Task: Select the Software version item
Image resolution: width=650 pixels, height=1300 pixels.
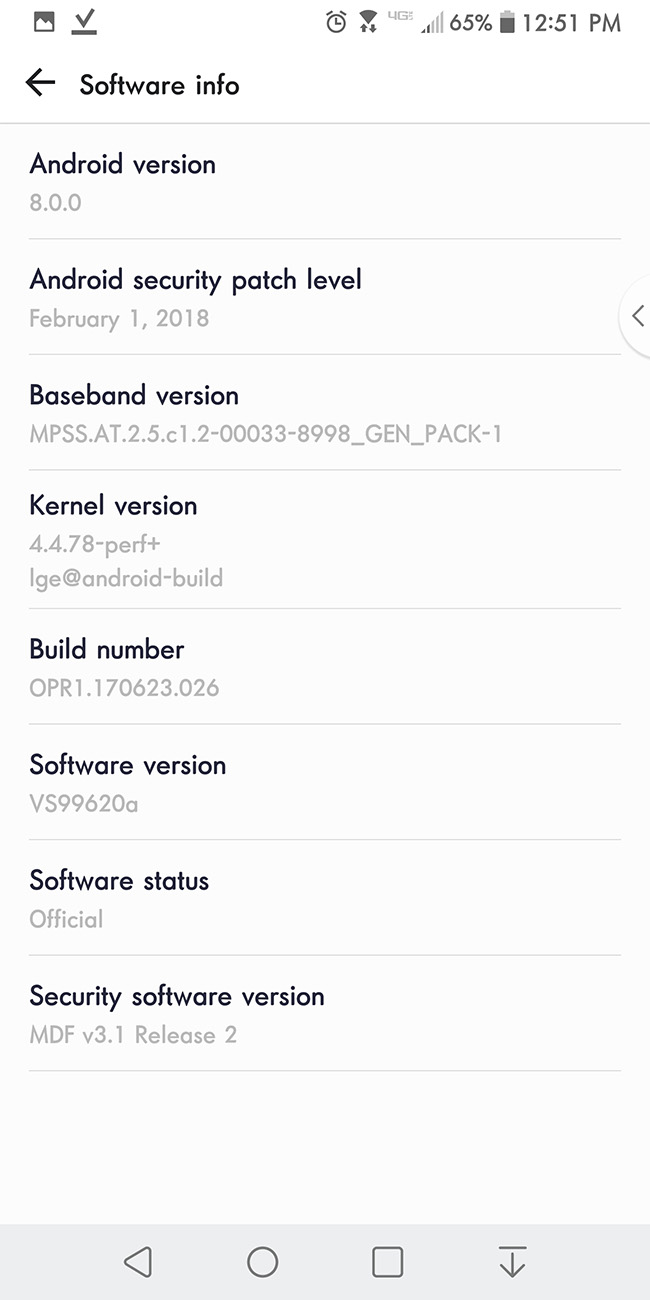Action: pos(325,783)
